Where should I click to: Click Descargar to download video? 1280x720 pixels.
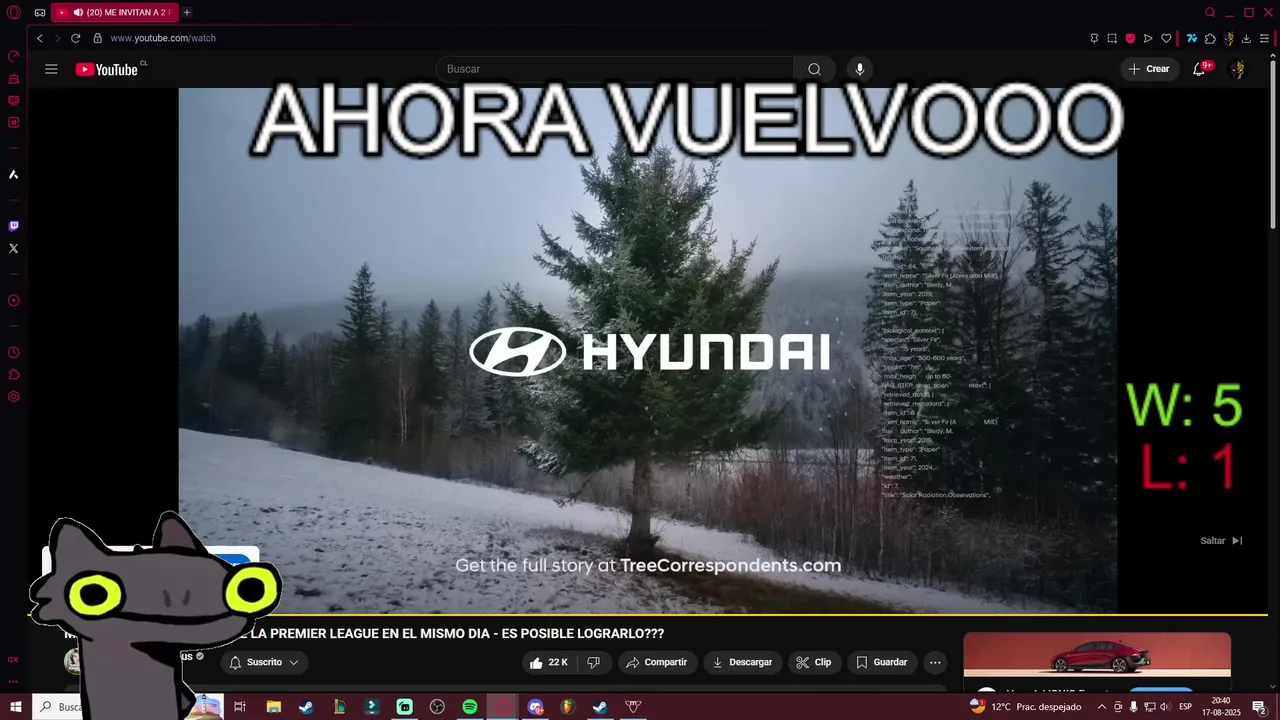pos(741,662)
